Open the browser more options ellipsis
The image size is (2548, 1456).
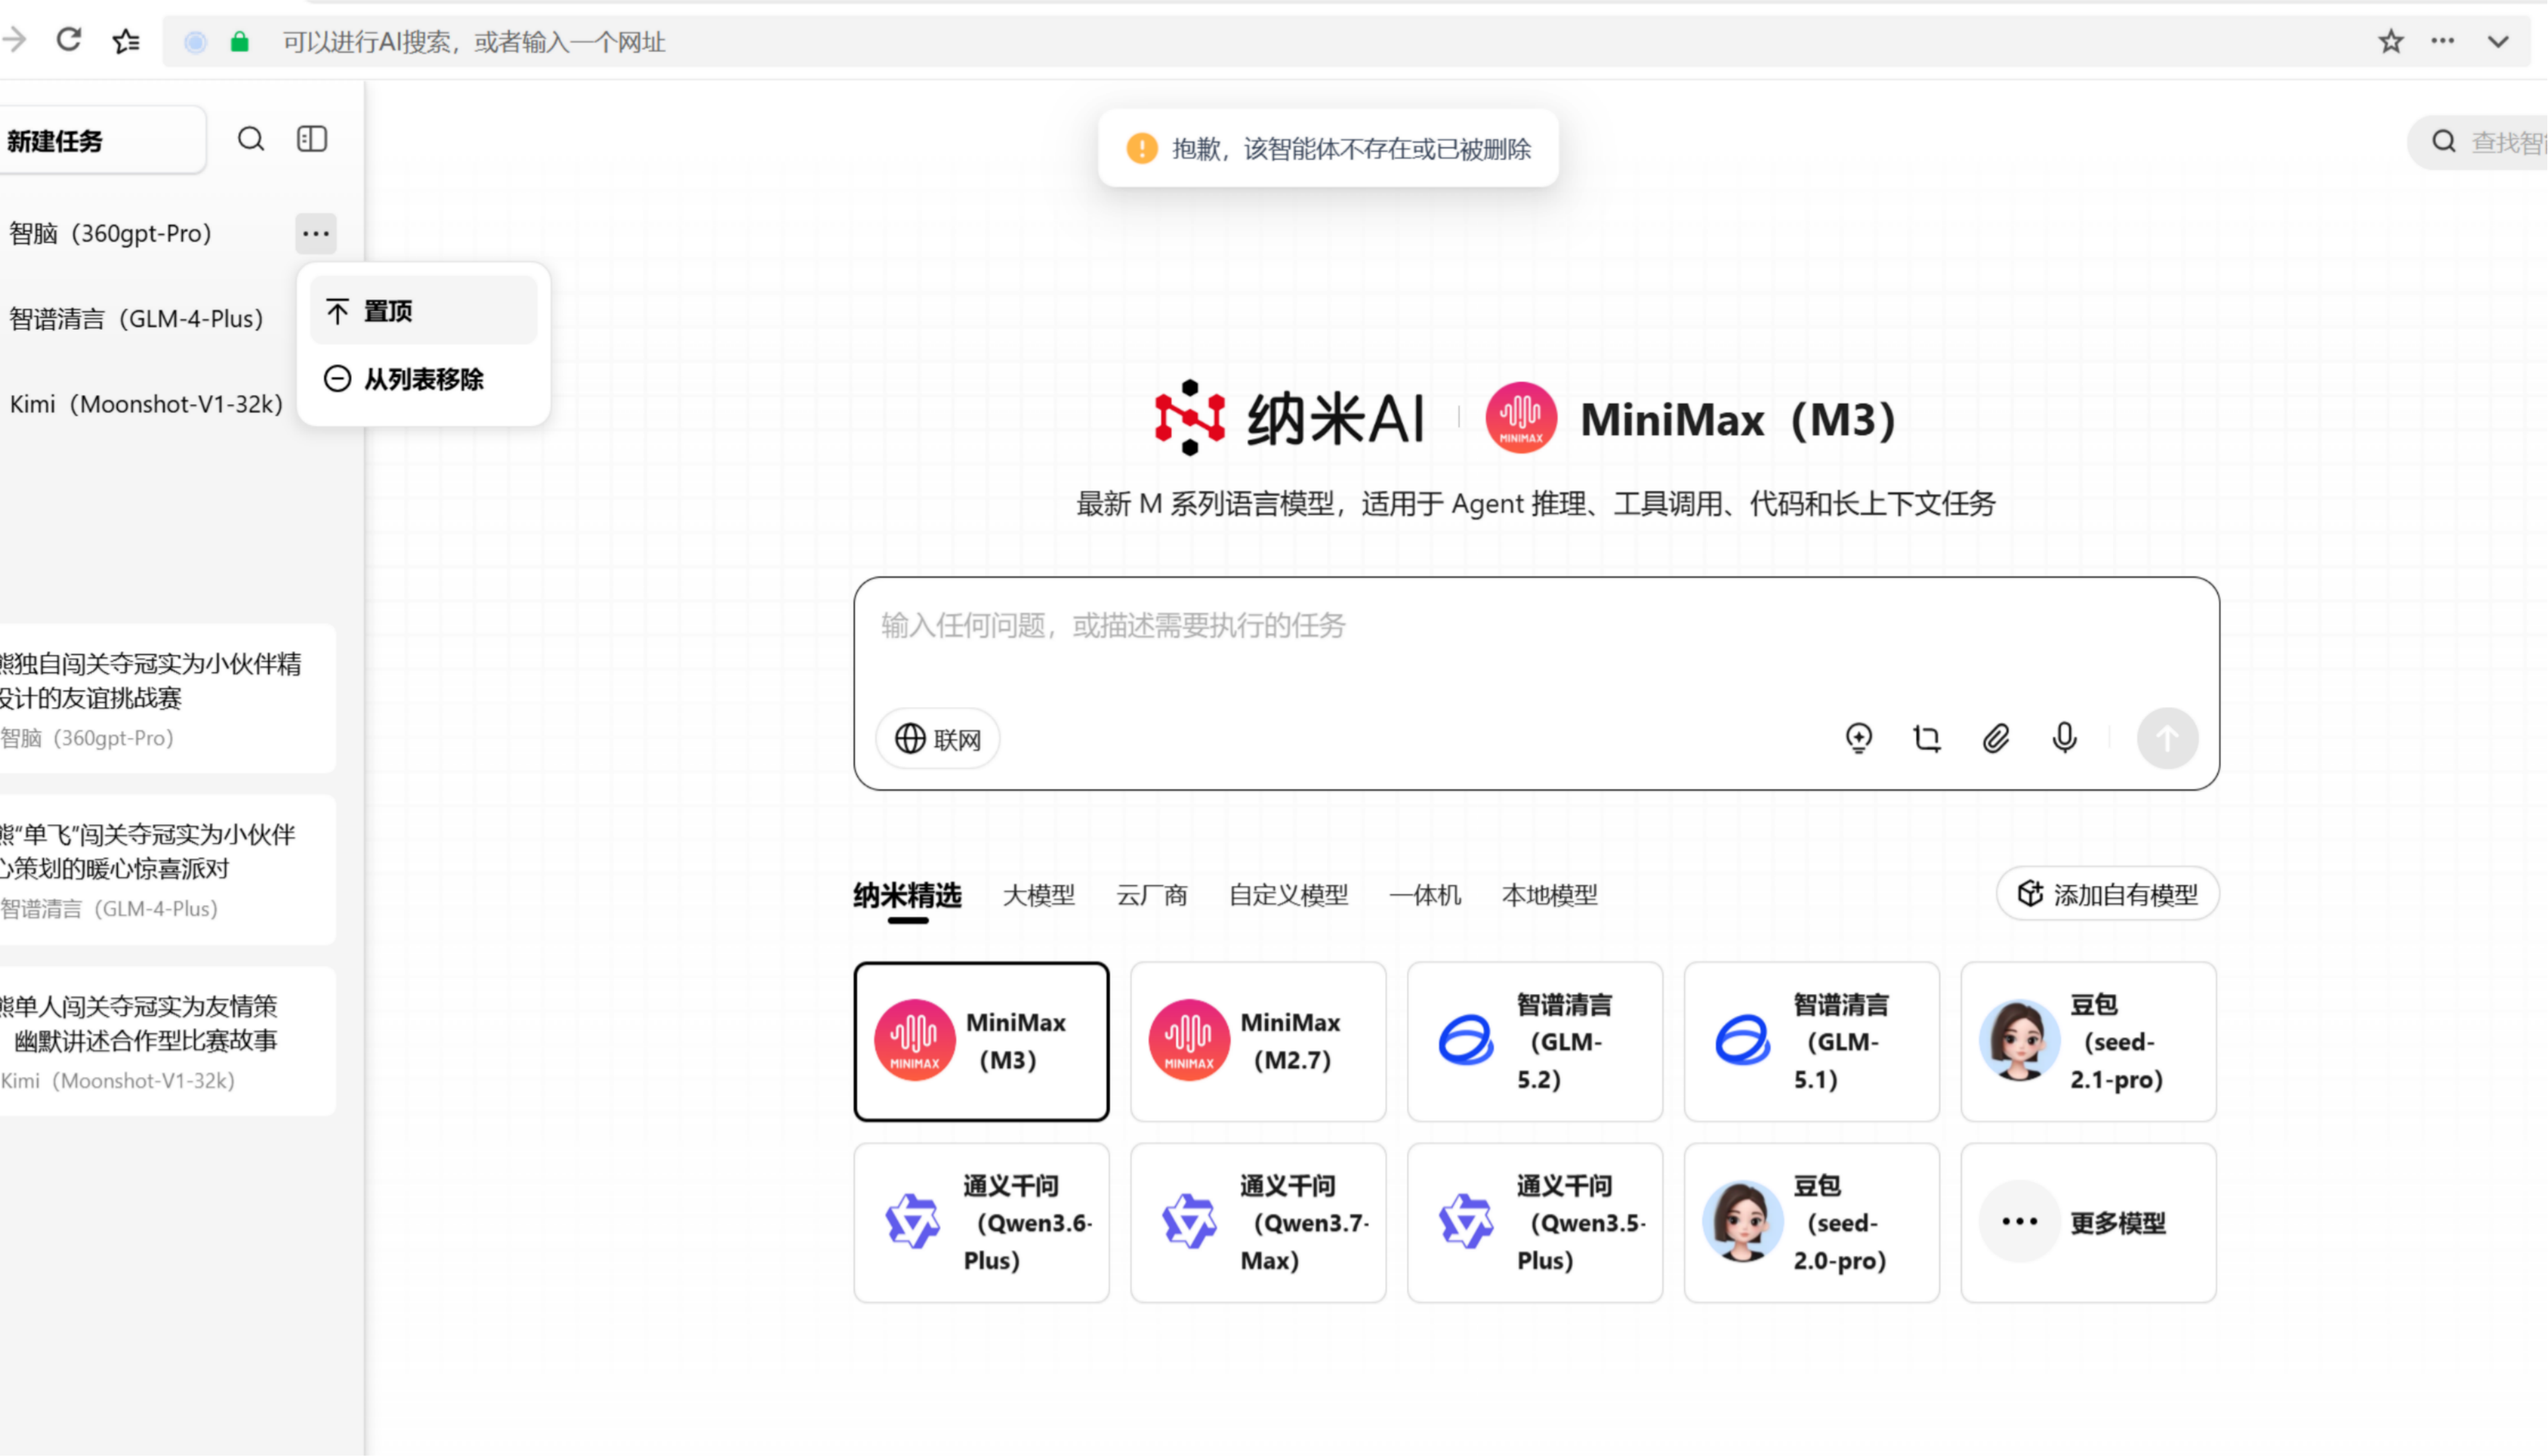coord(2443,41)
